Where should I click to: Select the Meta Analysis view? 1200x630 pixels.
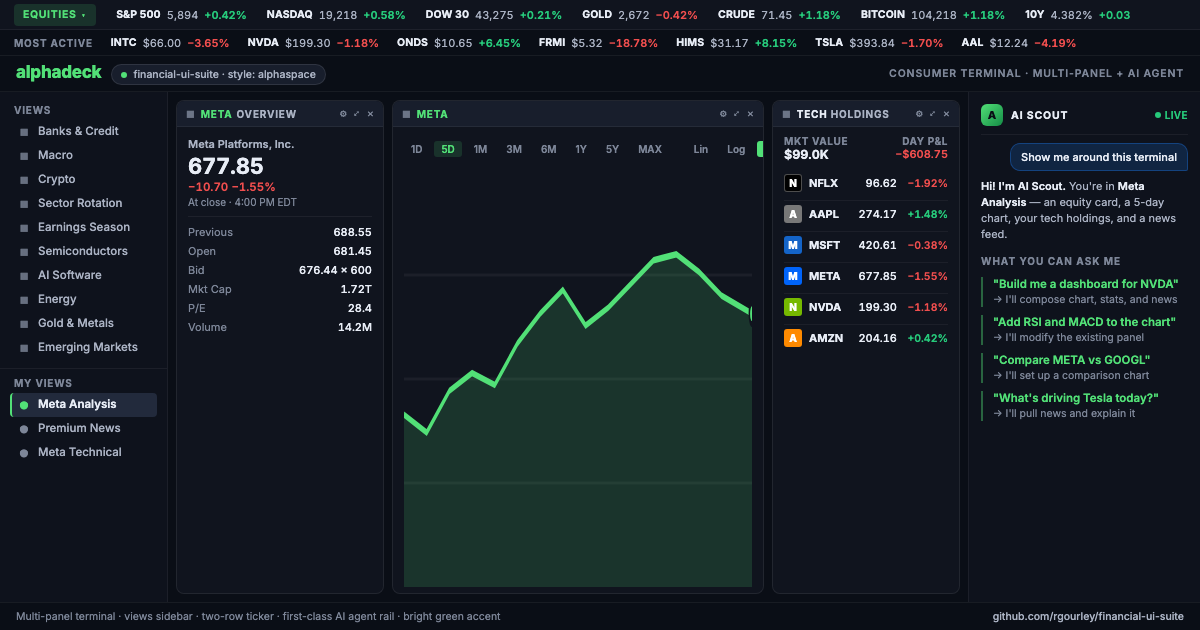click(83, 404)
